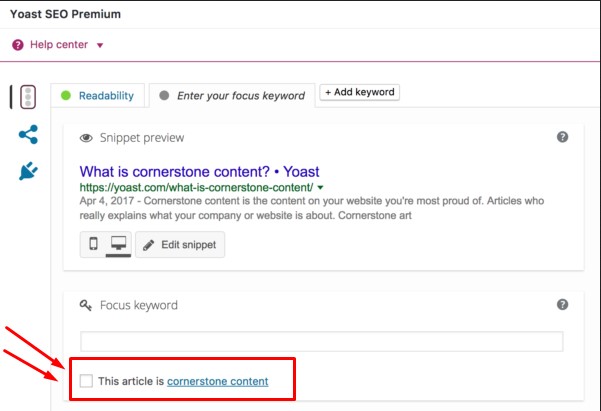The width and height of the screenshot is (601, 411).
Task: Open the advanced plug icon tab
Action: tap(28, 171)
